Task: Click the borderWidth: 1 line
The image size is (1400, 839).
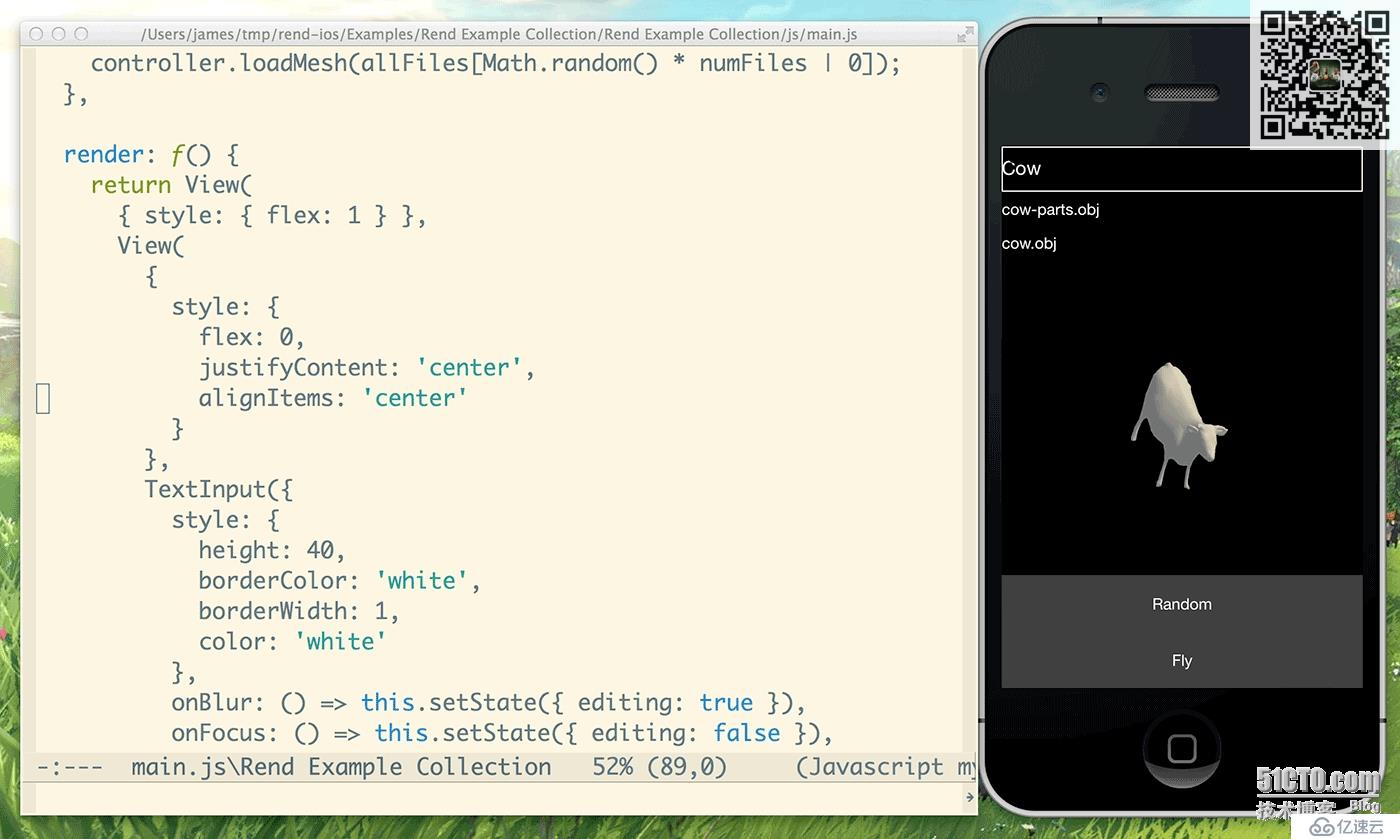Action: tap(299, 611)
